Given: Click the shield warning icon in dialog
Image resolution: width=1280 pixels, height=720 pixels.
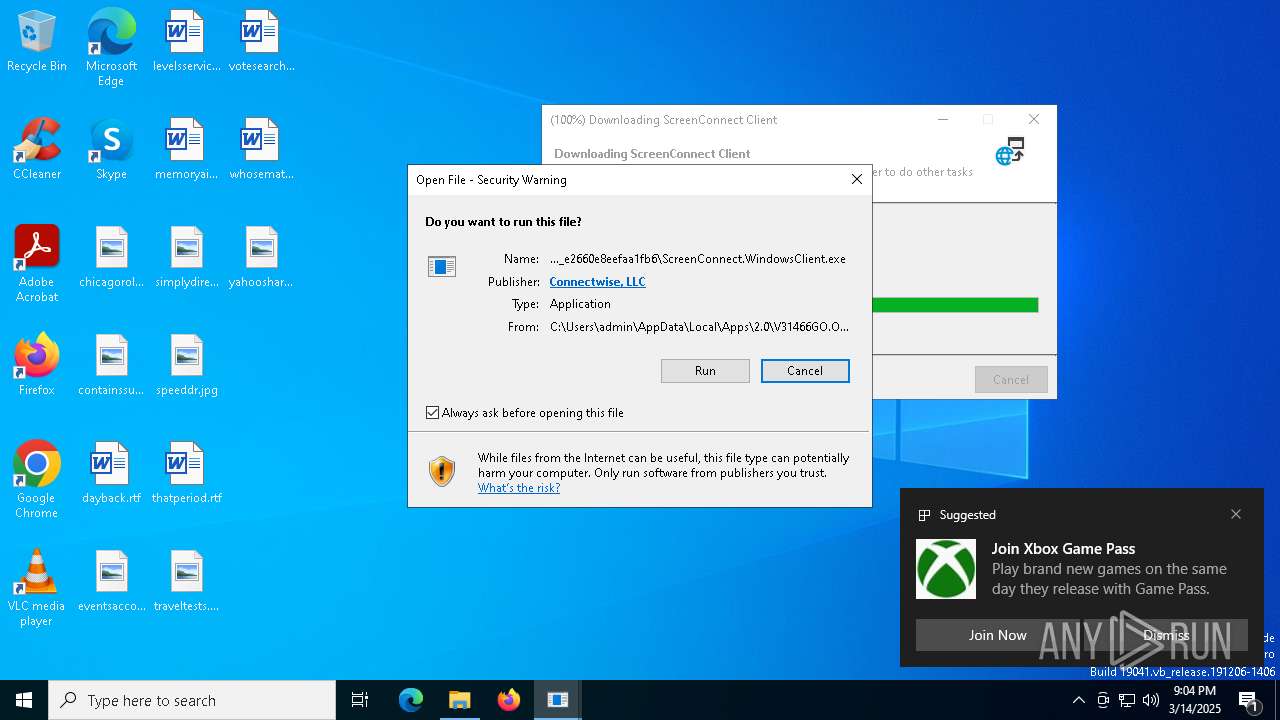Looking at the screenshot, I should tap(442, 471).
